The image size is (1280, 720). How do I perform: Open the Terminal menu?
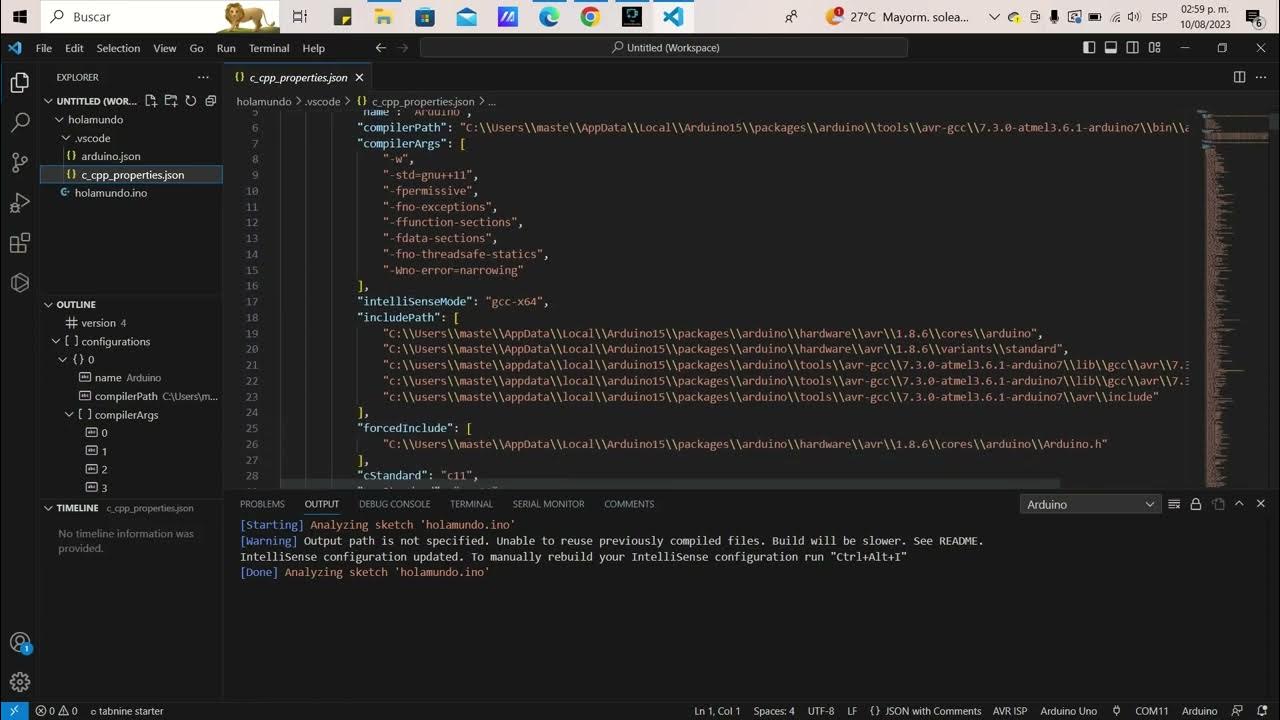[269, 48]
